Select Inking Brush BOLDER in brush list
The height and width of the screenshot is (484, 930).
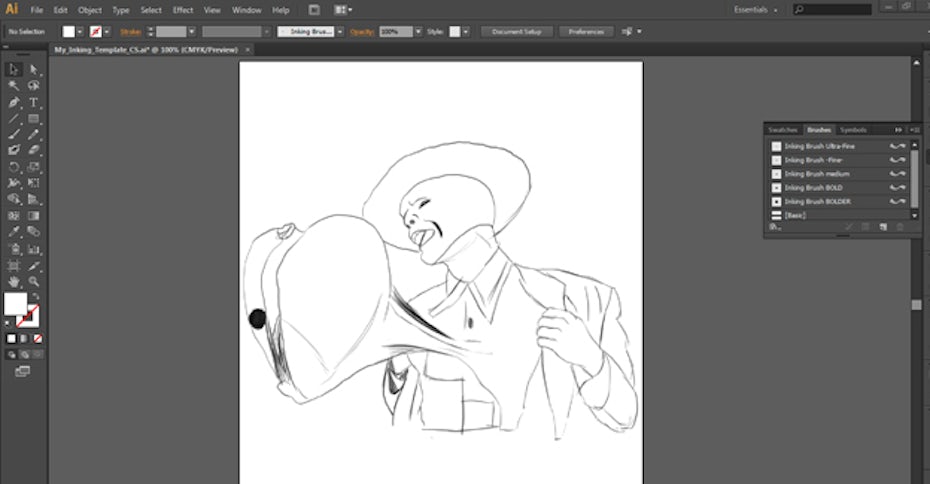pos(817,201)
